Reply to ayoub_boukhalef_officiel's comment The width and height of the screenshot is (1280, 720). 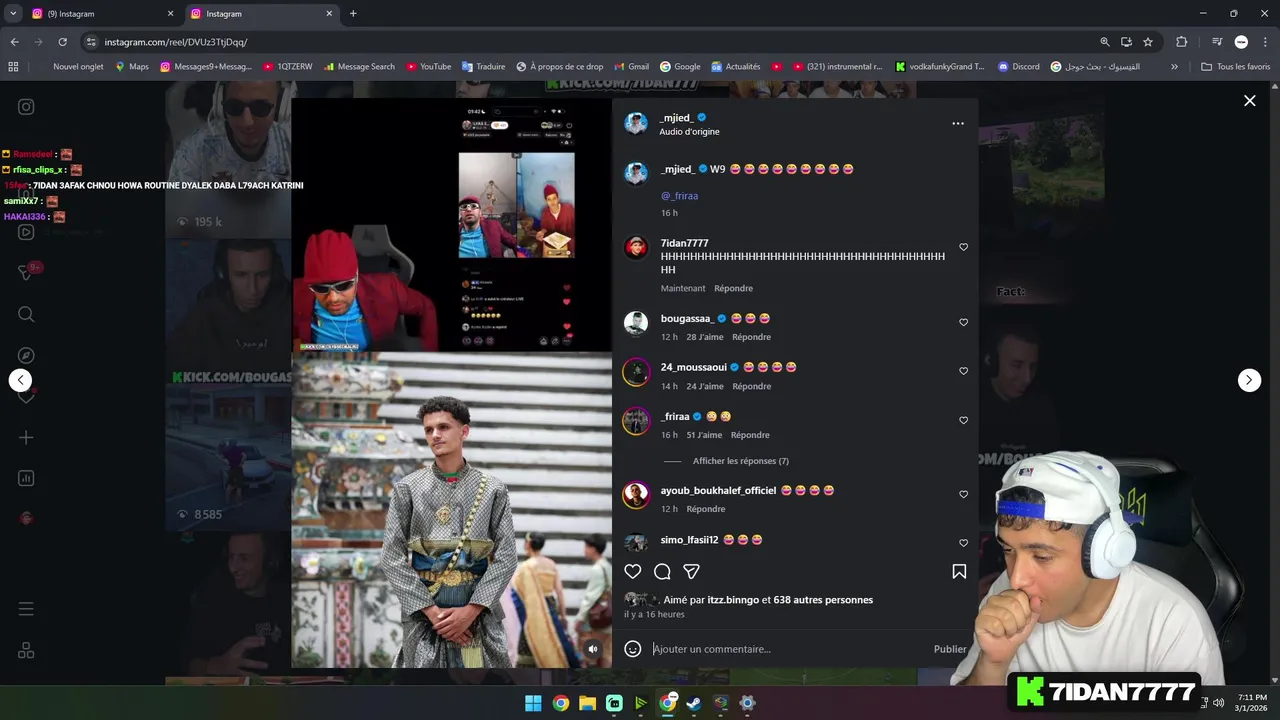coord(706,509)
